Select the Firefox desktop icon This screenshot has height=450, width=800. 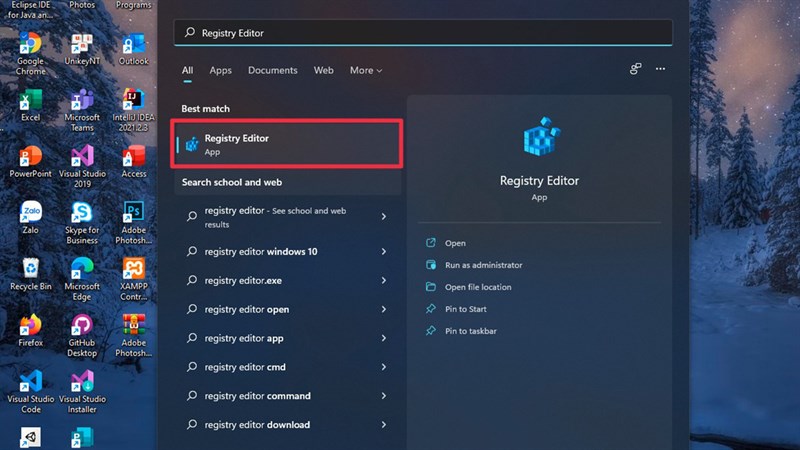click(30, 331)
